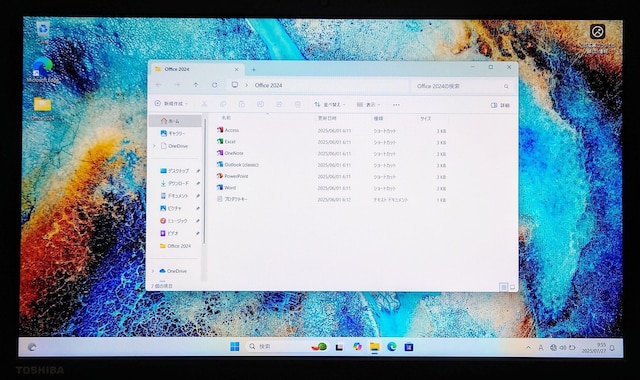640x380 pixels.
Task: Expand the OneDrive item below ギャラリー
Action: pos(154,146)
